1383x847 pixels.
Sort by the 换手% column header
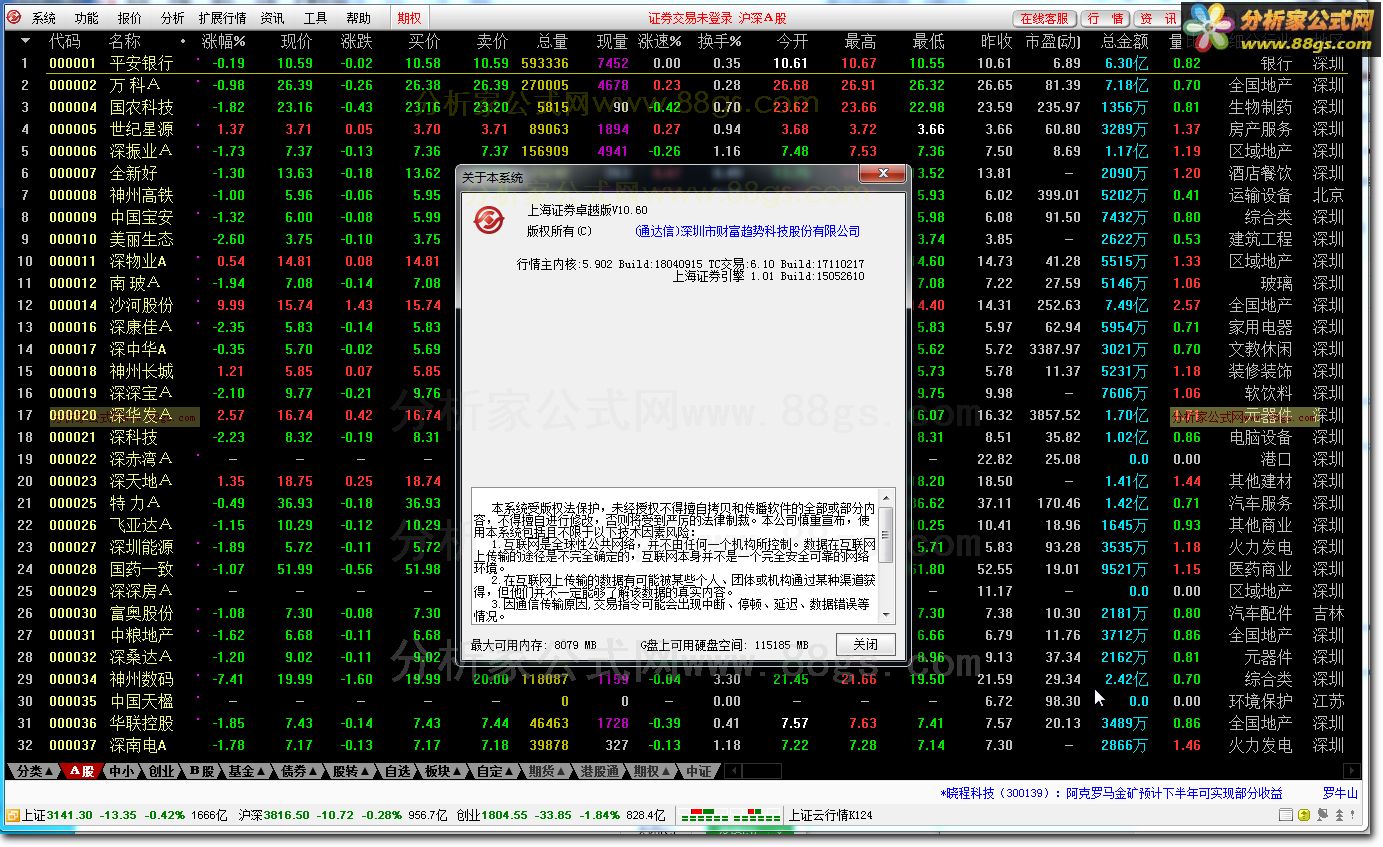pos(720,41)
